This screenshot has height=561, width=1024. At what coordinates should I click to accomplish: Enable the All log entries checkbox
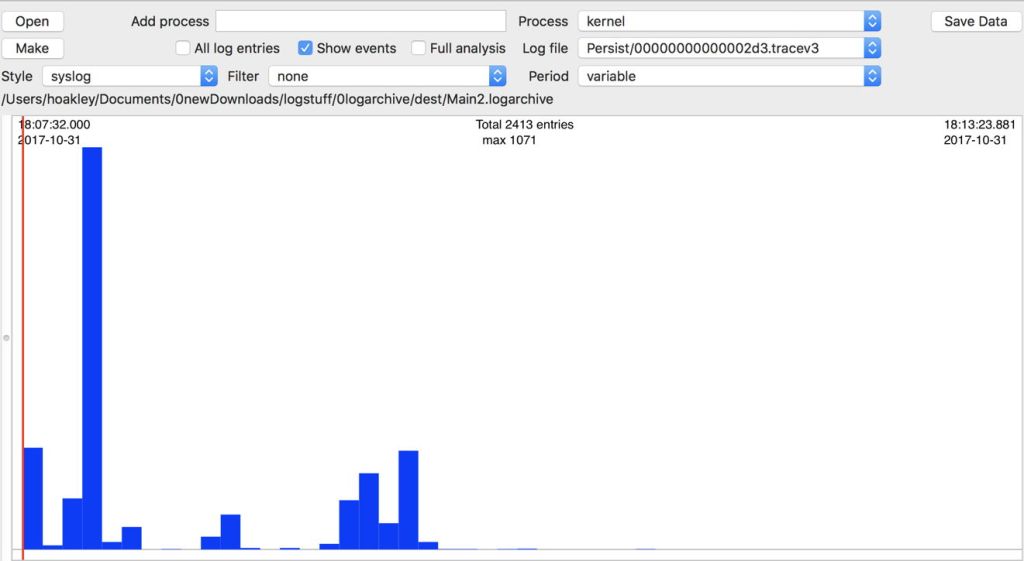tap(183, 48)
